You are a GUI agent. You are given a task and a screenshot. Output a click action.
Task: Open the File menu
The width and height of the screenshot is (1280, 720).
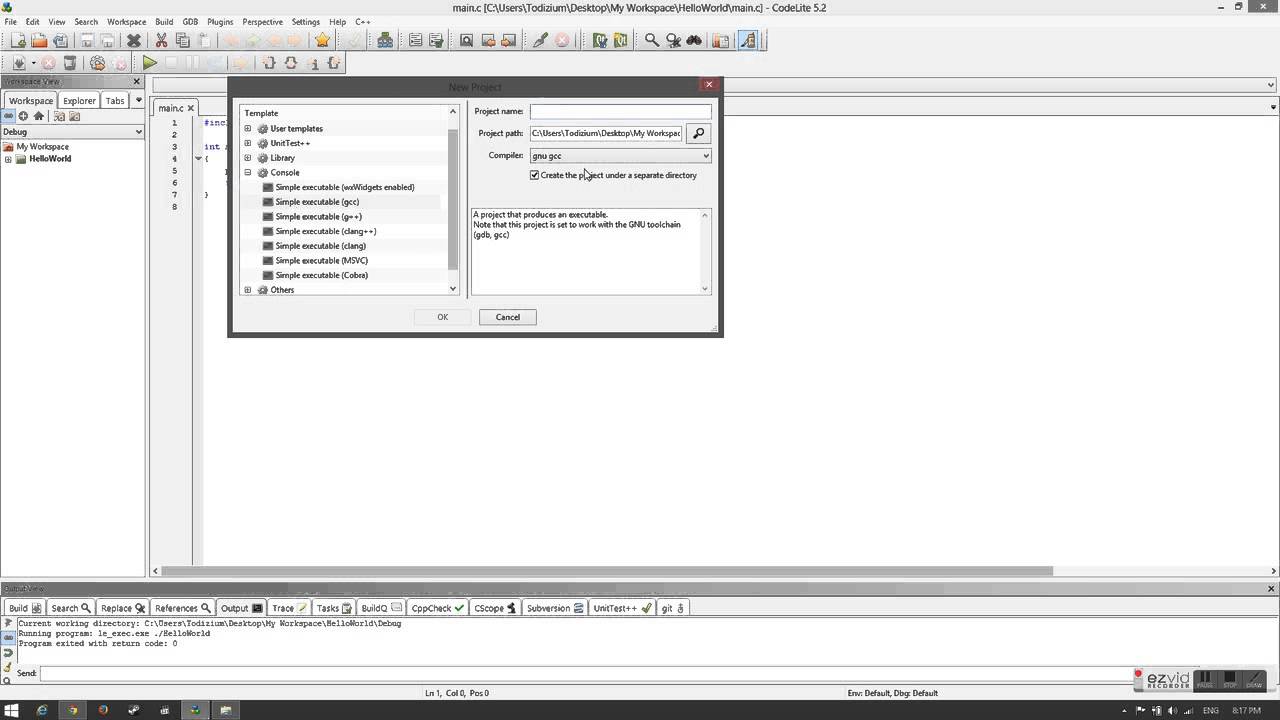coord(10,21)
